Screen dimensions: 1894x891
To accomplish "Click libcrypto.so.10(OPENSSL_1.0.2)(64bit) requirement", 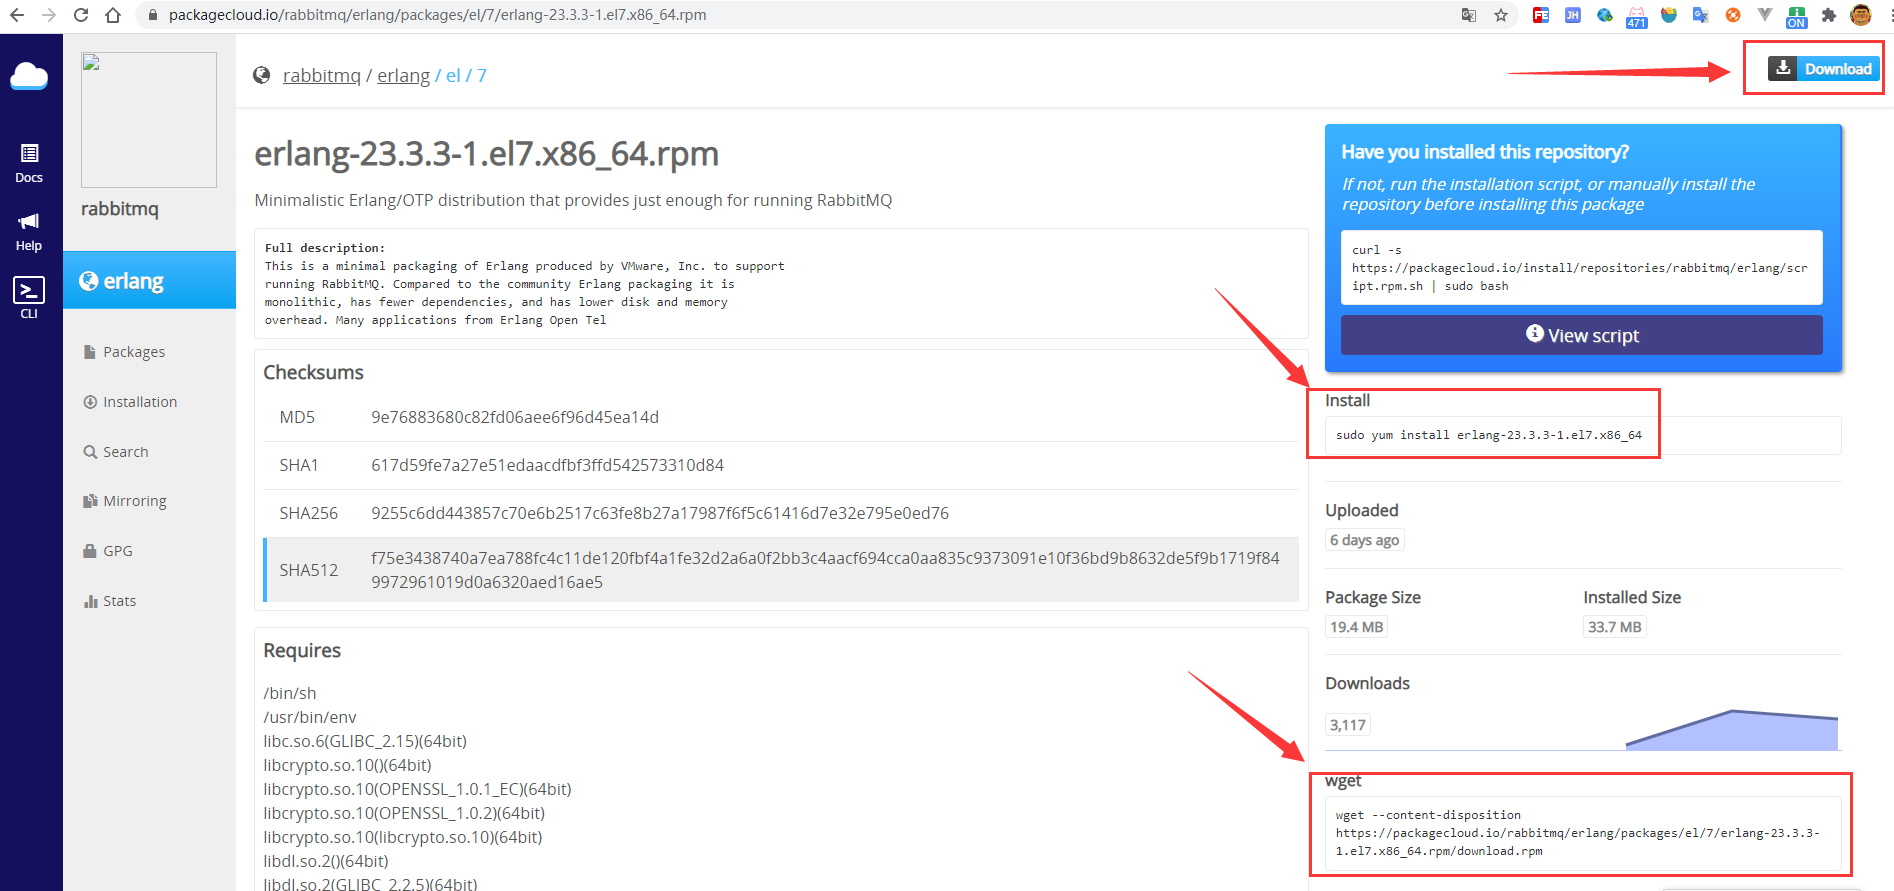I will (x=404, y=813).
